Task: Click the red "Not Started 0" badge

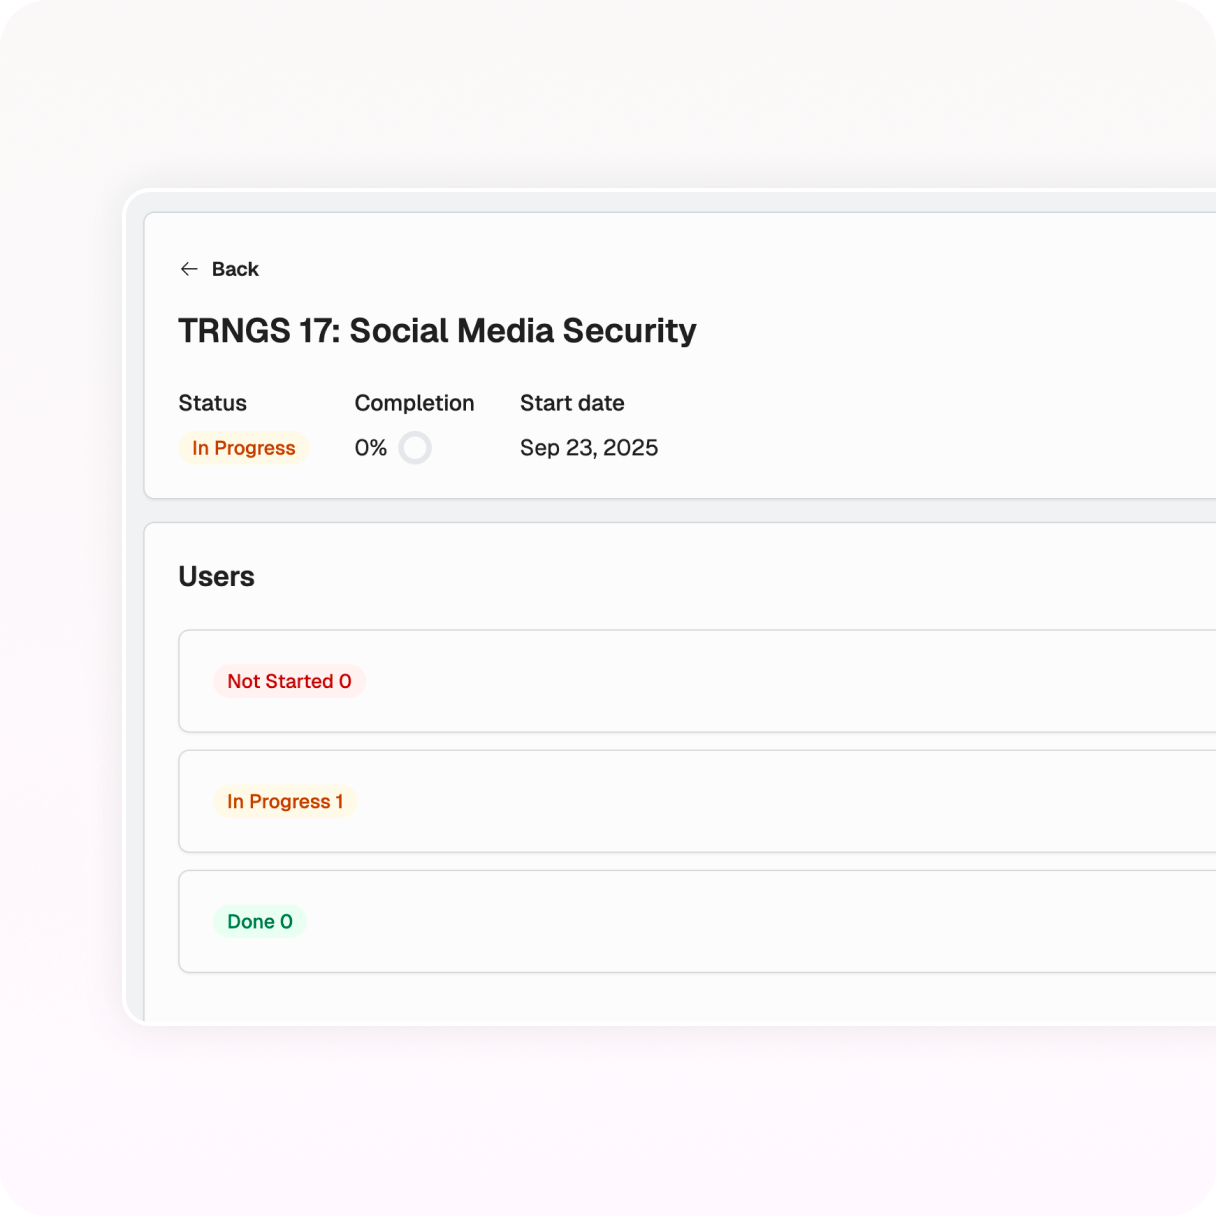Action: coord(289,681)
